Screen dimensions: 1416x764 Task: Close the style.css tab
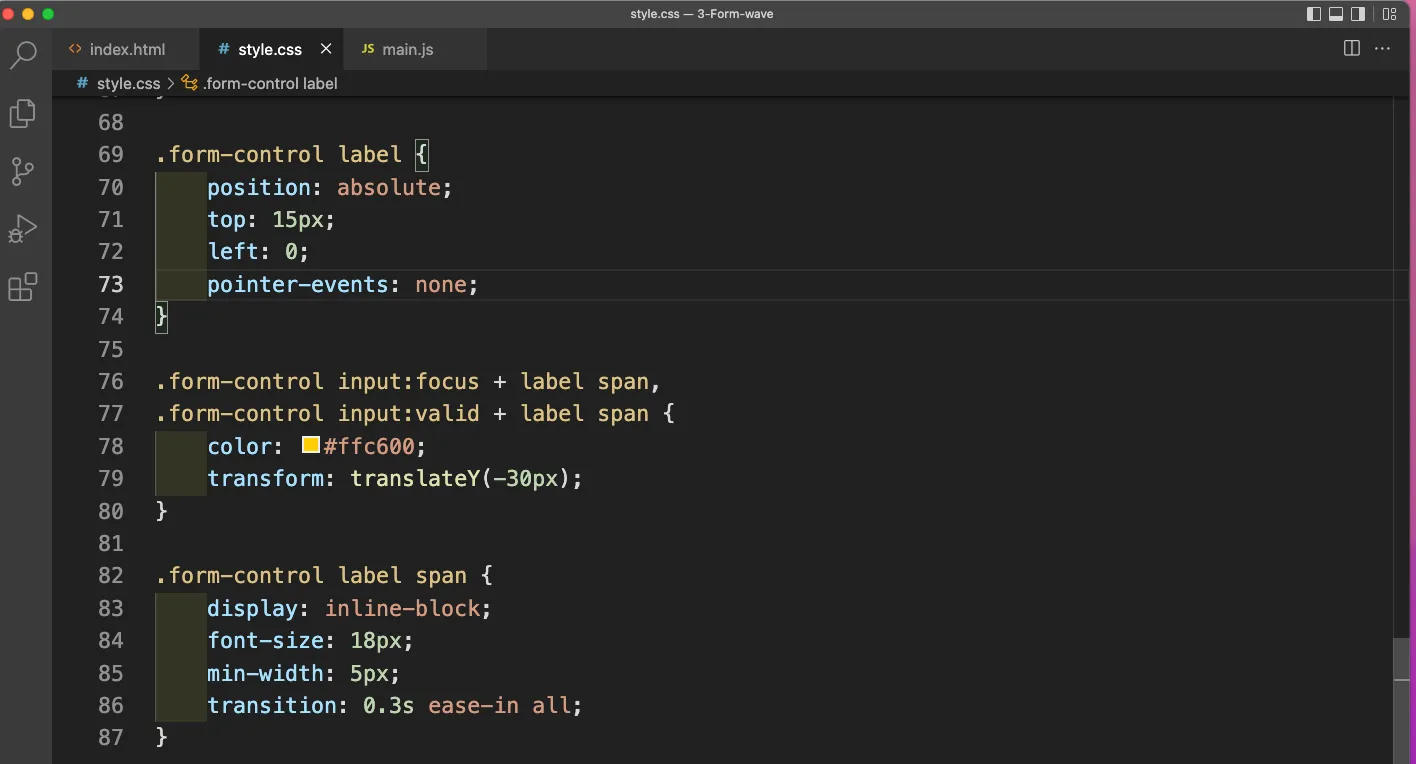click(x=326, y=49)
